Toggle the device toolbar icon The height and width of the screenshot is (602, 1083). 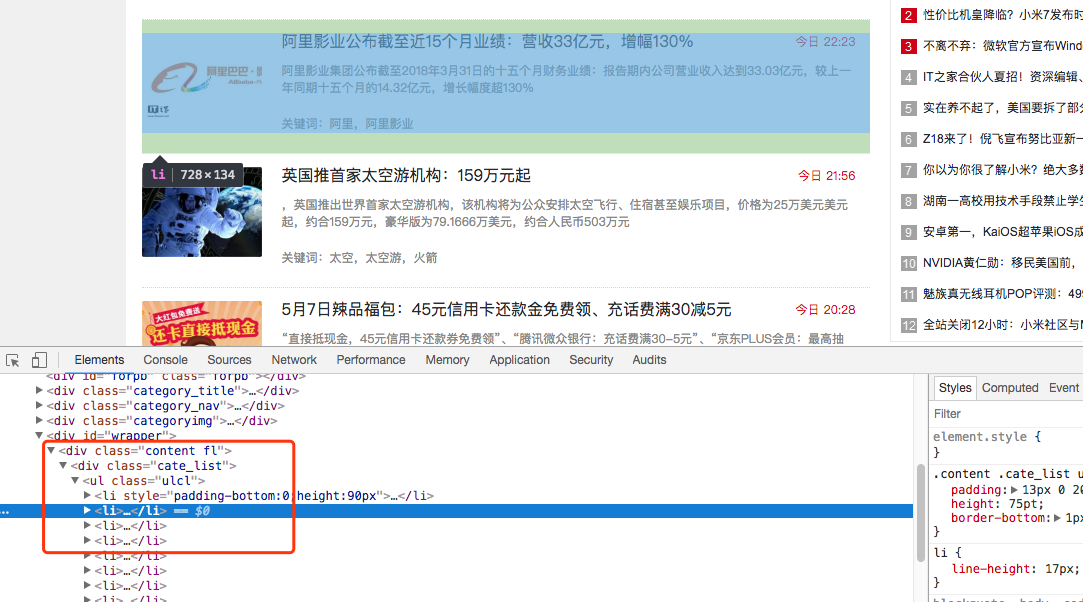pyautogui.click(x=38, y=358)
